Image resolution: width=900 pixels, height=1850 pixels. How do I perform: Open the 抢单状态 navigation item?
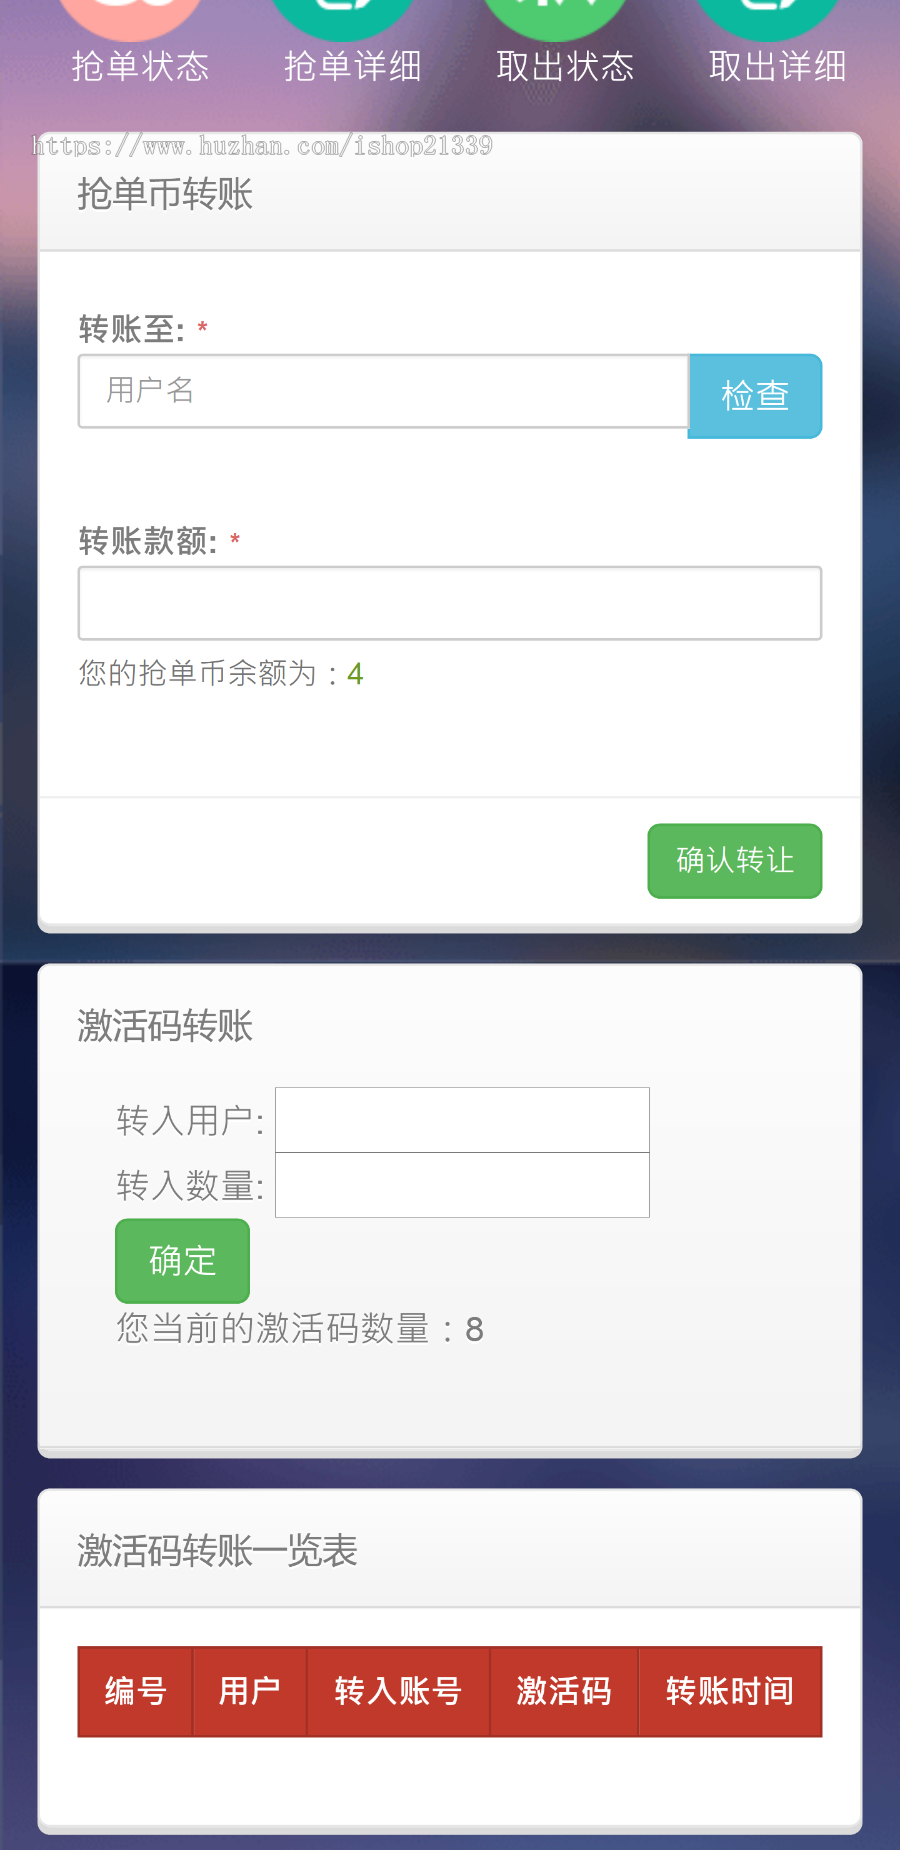(x=140, y=66)
